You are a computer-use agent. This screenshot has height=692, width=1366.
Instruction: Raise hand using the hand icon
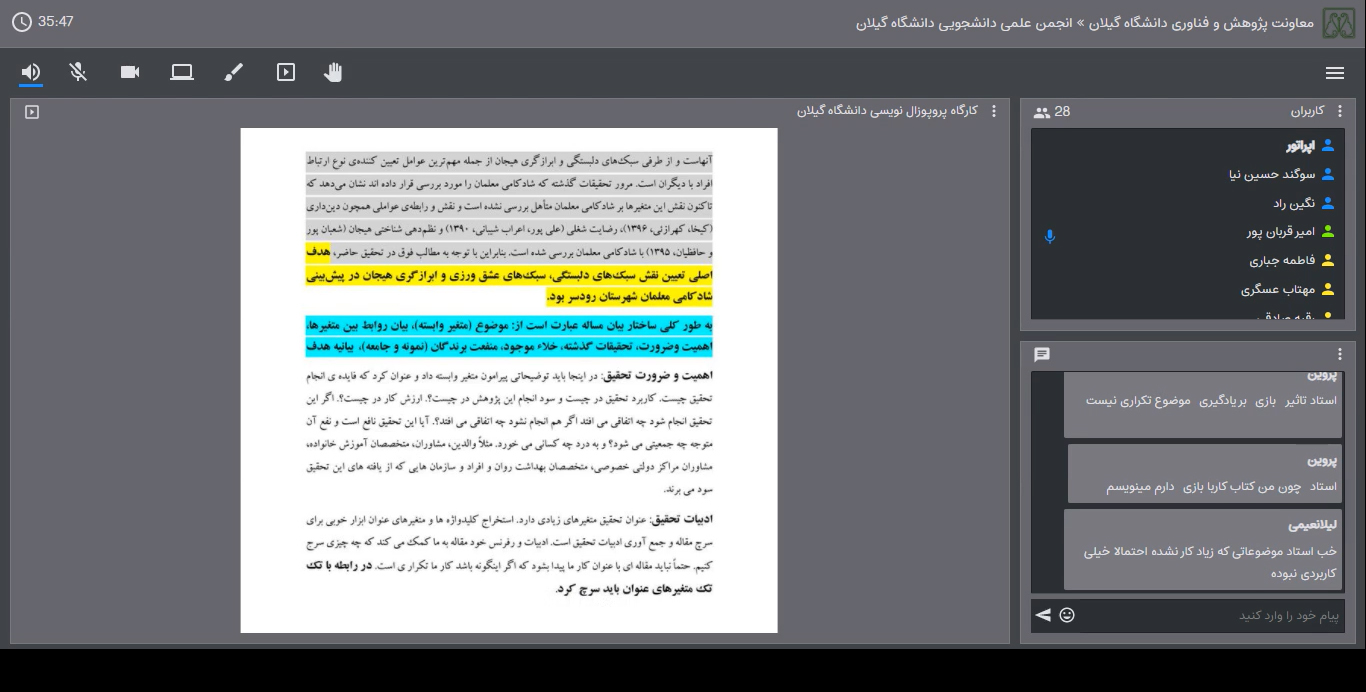tap(333, 72)
